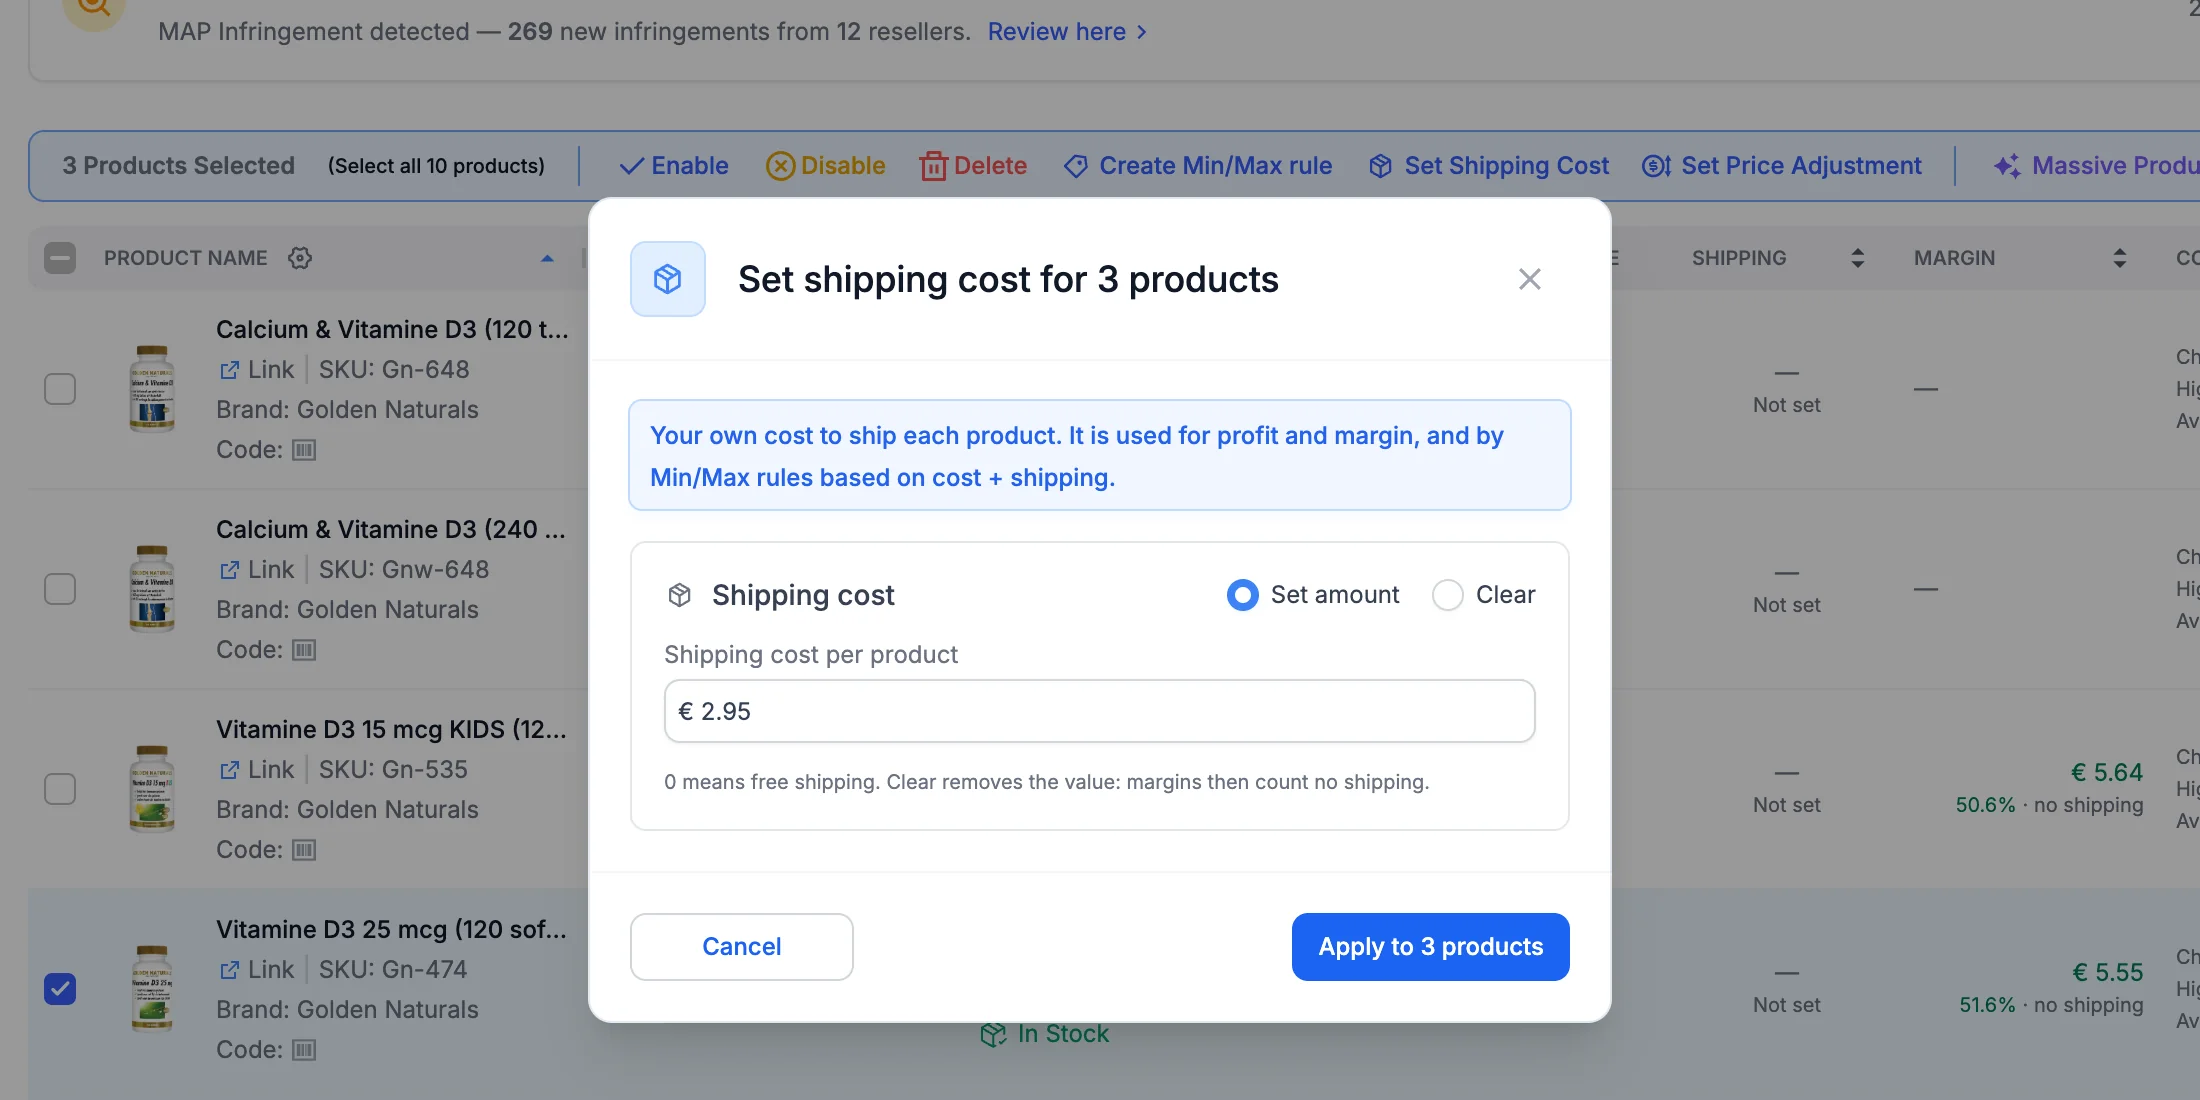Click the box icon in dialog header
This screenshot has height=1100, width=2200.
(x=667, y=279)
